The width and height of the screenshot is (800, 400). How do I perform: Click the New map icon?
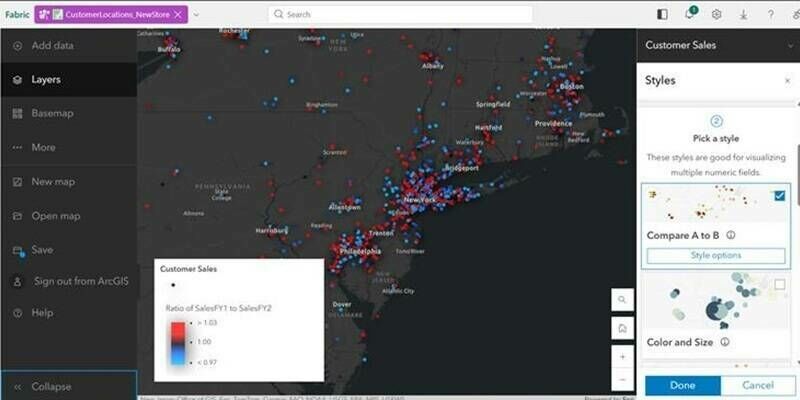[17, 182]
